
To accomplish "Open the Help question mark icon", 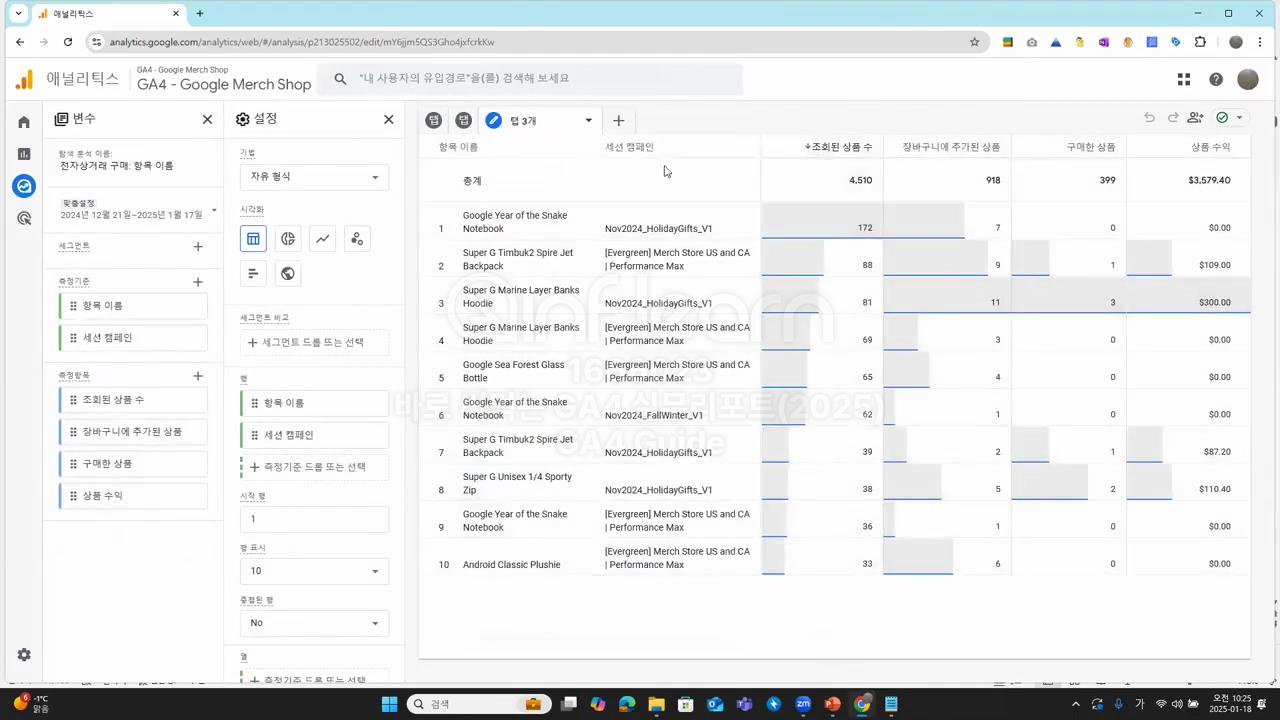I will [x=1216, y=79].
